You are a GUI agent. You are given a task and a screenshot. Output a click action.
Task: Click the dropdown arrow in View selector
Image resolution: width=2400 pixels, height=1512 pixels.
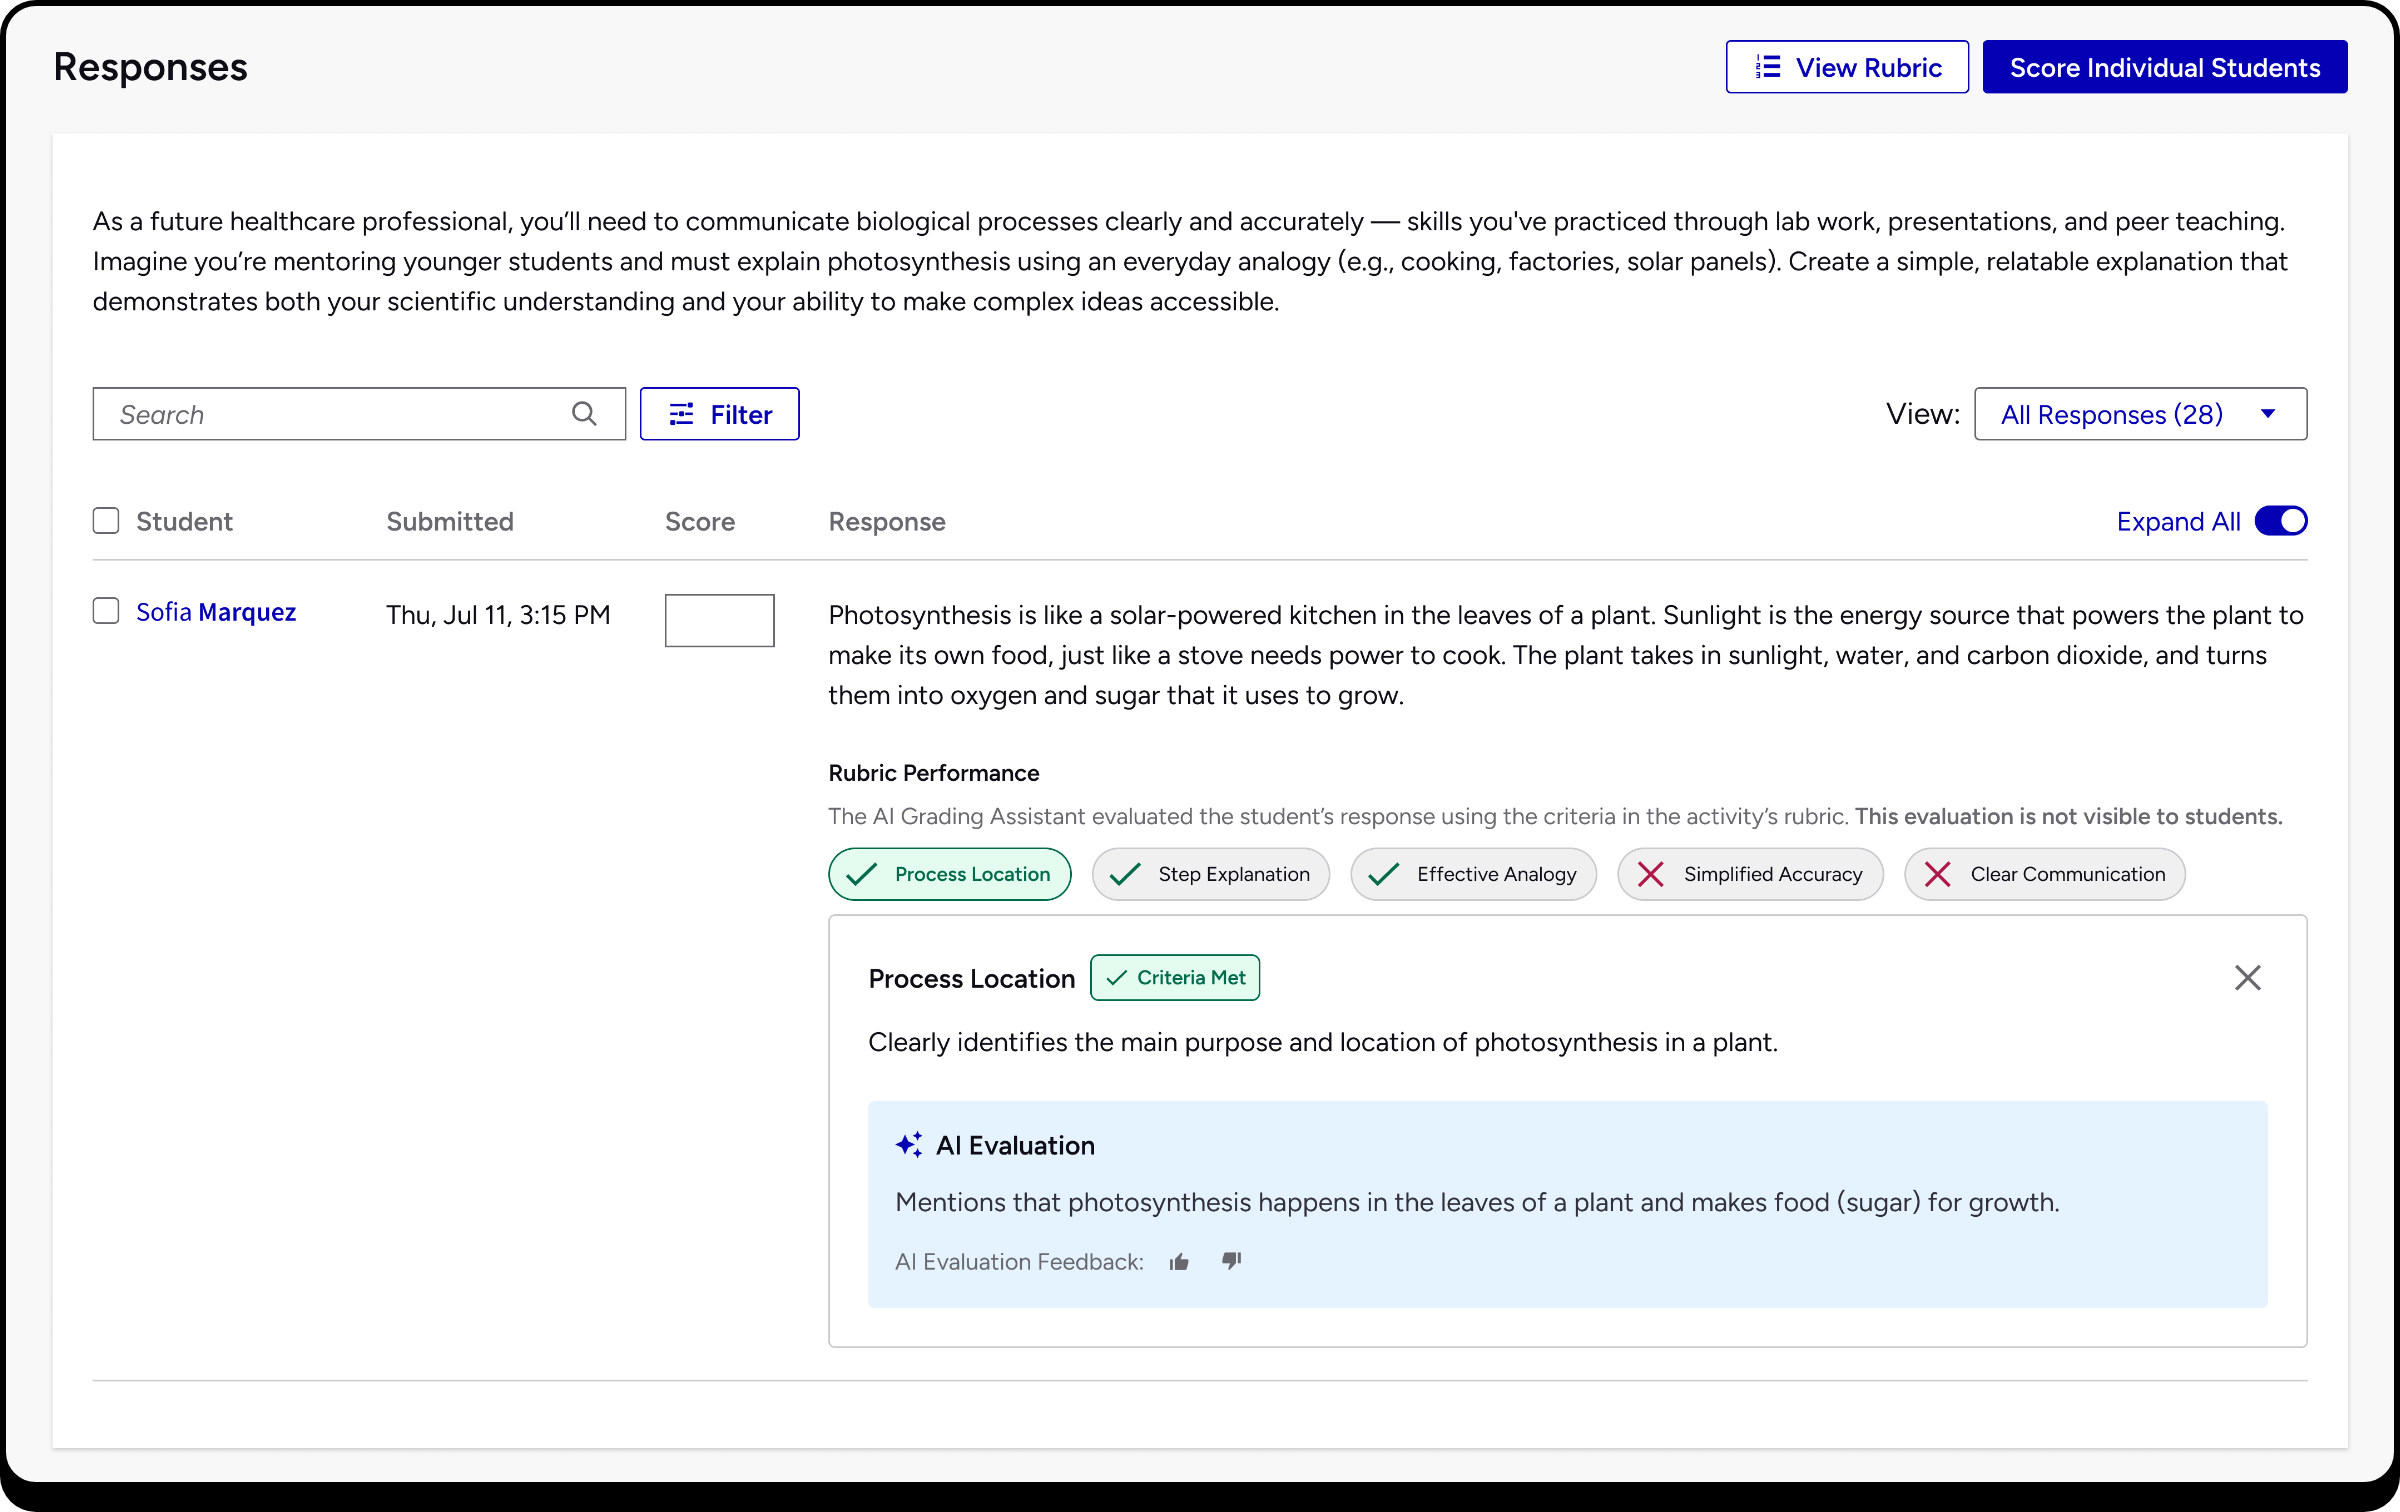[x=2268, y=414]
